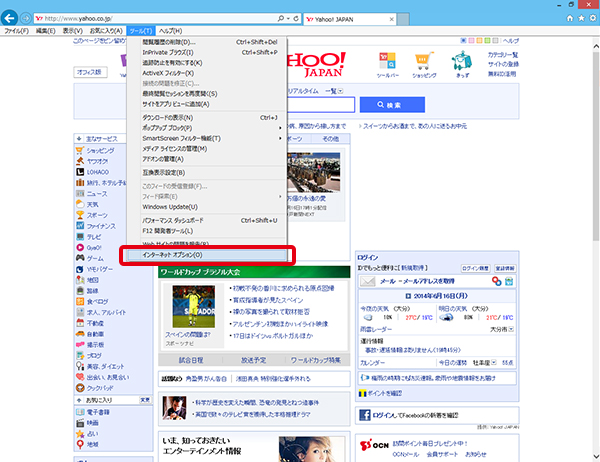Open ファイナンス in the services sidebar
600x462 pixels.
(x=100, y=226)
